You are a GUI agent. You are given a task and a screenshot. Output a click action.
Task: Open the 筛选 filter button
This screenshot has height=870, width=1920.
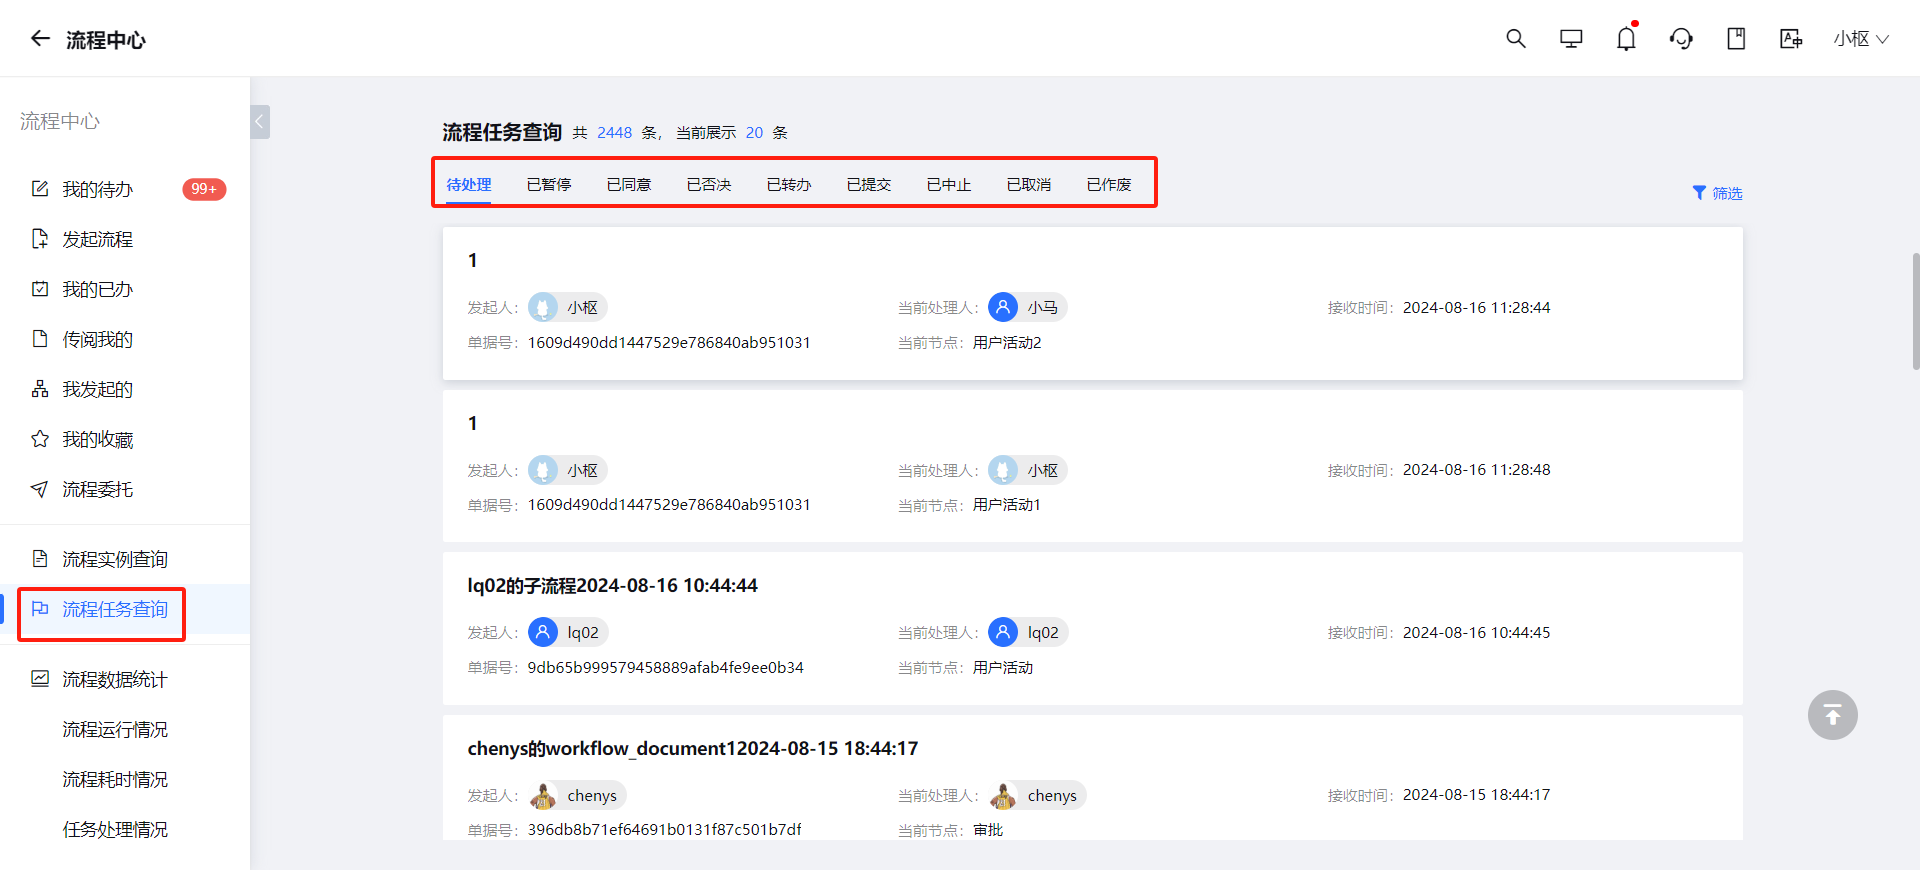coord(1717,193)
